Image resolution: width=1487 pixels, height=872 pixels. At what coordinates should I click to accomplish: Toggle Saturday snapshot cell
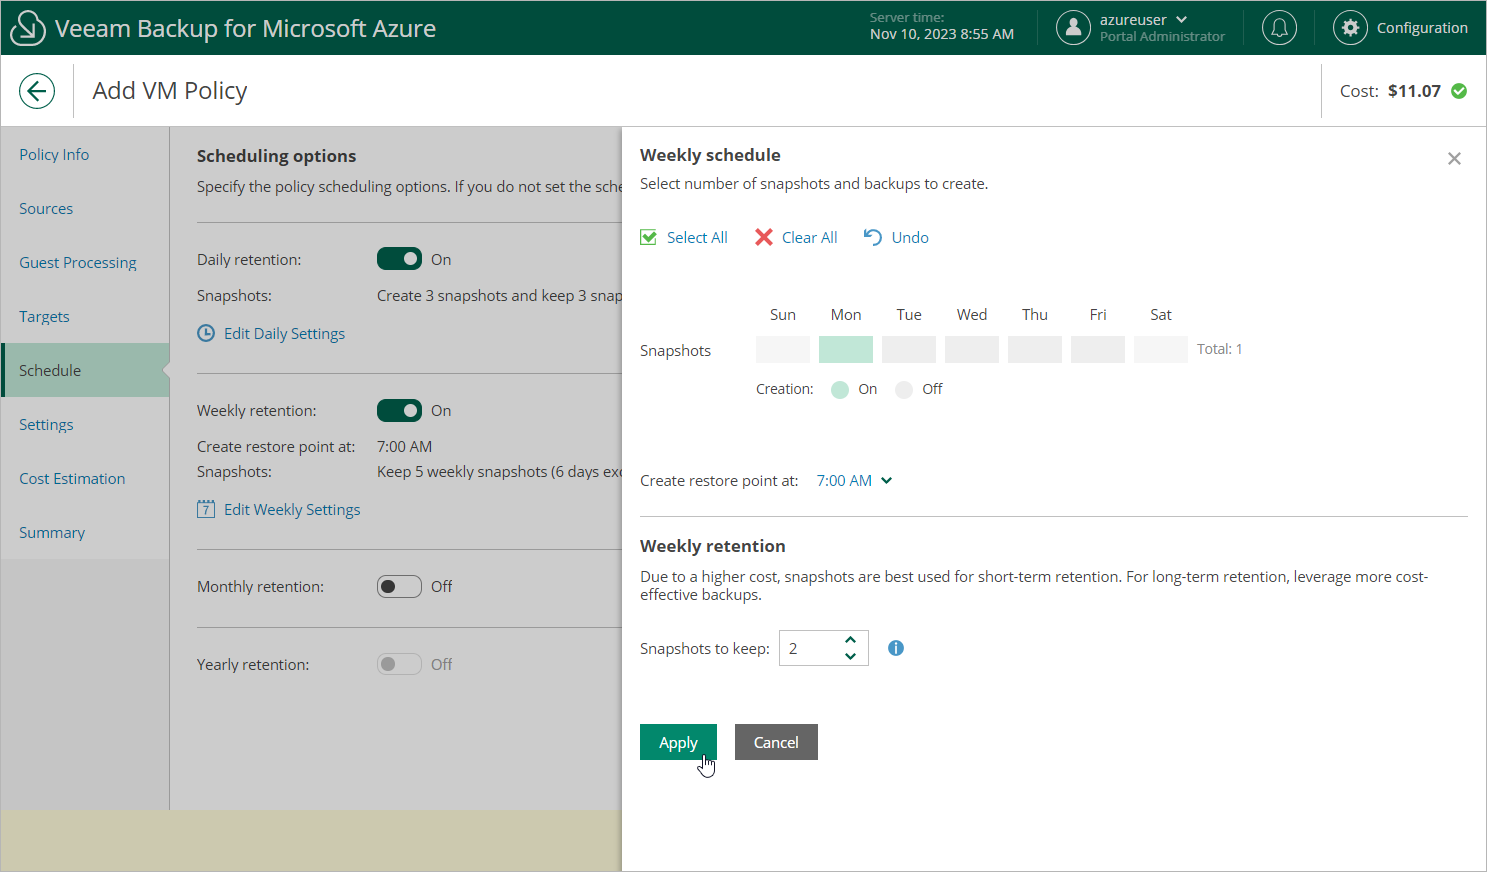[x=1161, y=349]
